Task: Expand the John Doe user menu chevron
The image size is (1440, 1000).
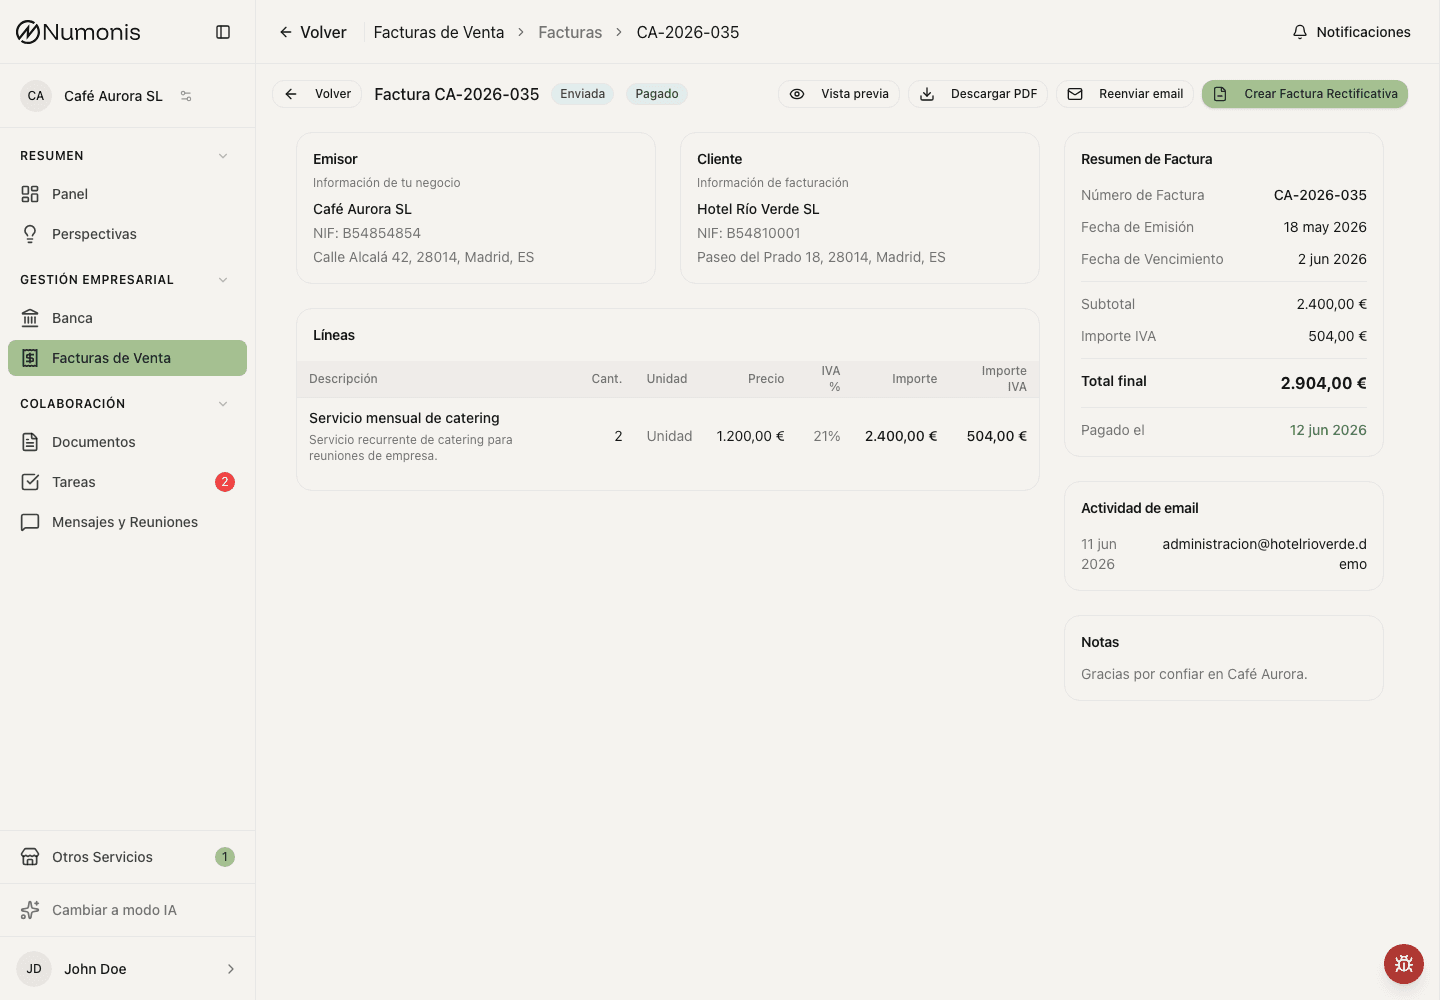Action: [x=231, y=969]
